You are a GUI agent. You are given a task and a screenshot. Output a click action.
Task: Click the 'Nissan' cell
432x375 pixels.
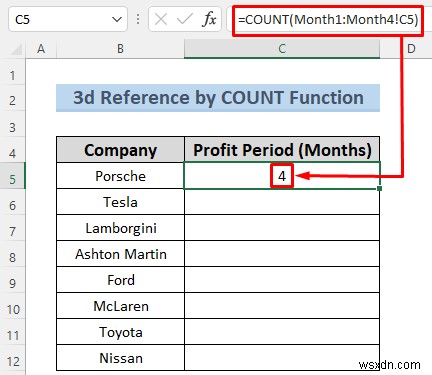(120, 358)
